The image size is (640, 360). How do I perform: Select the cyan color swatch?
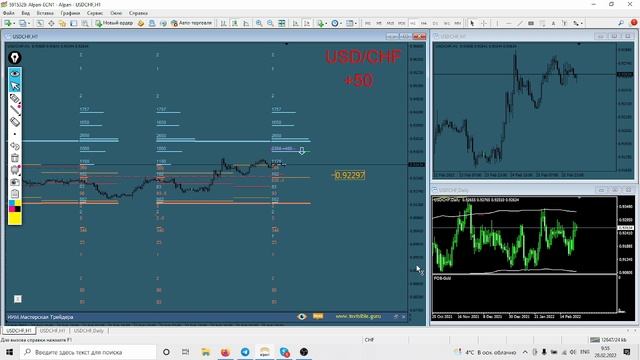click(12, 203)
